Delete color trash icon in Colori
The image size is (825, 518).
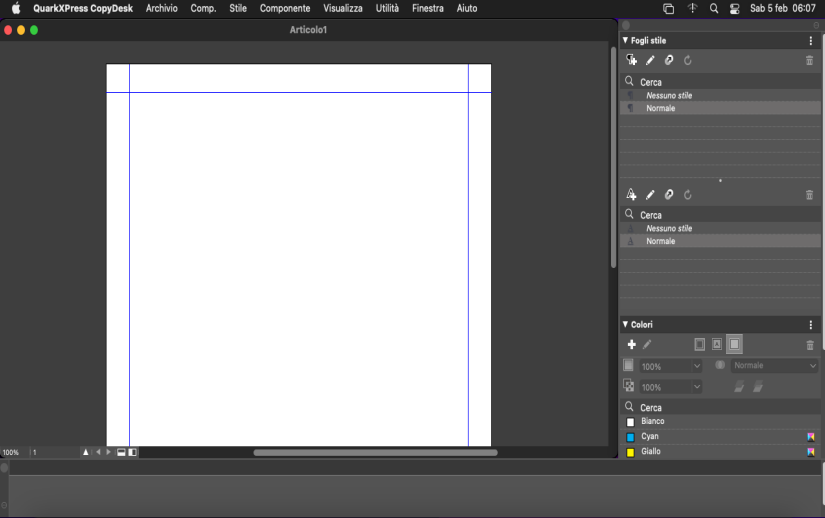point(810,345)
